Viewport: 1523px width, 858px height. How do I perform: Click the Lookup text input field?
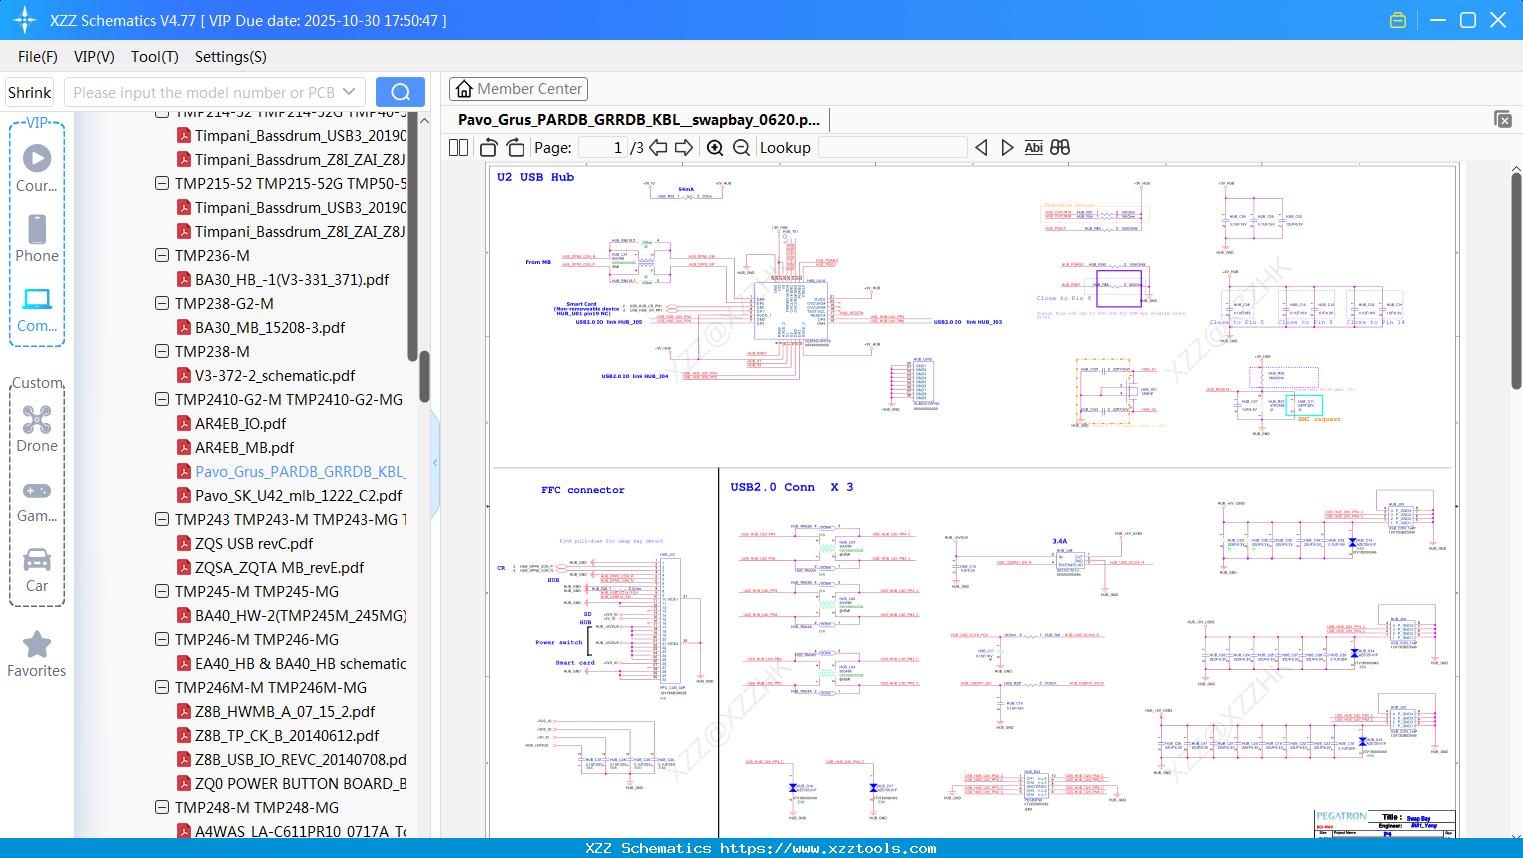tap(892, 148)
